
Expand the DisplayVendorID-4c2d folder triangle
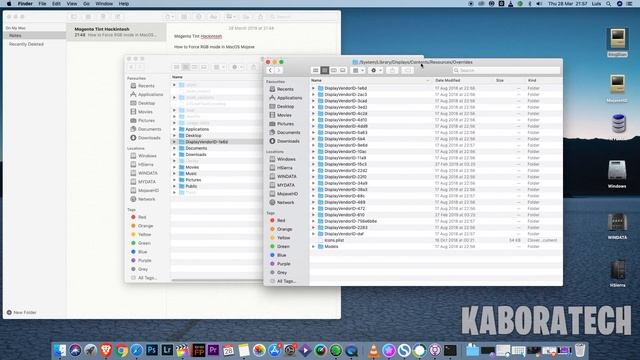point(313,113)
